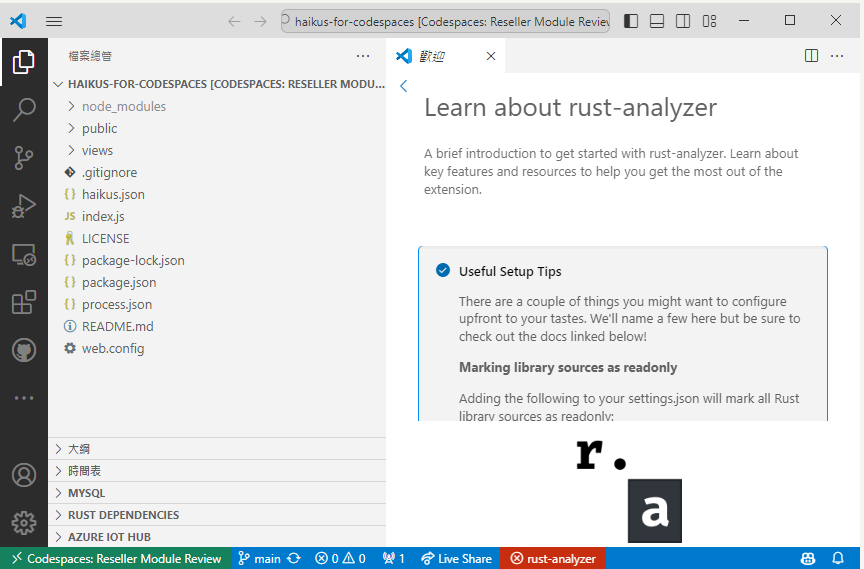Open notifications bell in status bar
This screenshot has width=864, height=569.
[838, 559]
